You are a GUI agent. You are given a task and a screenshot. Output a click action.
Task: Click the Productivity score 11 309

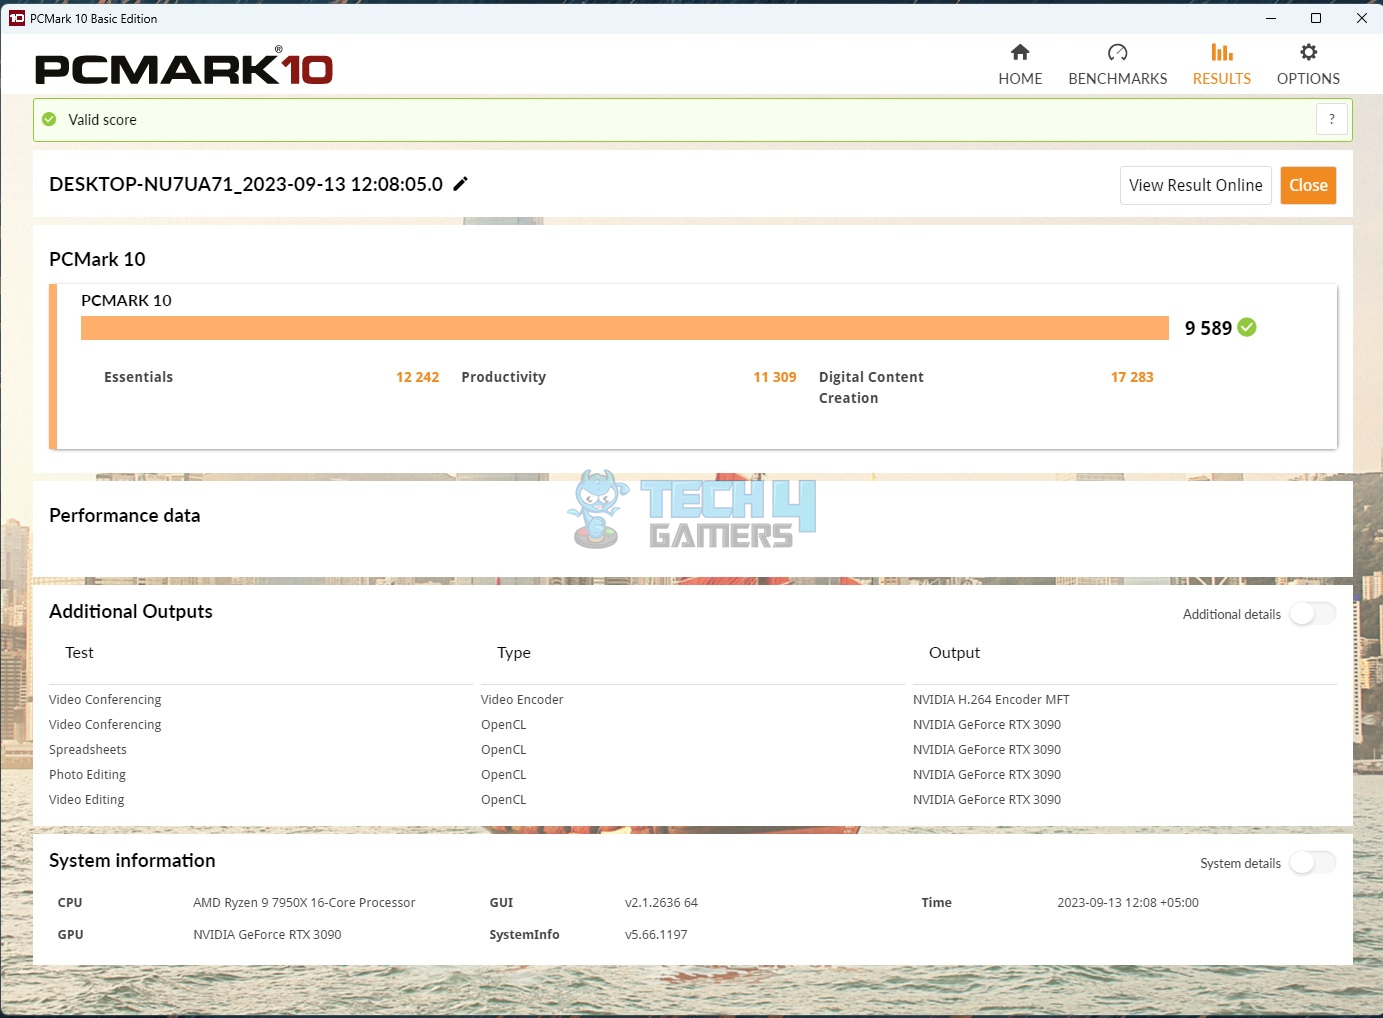tap(775, 377)
